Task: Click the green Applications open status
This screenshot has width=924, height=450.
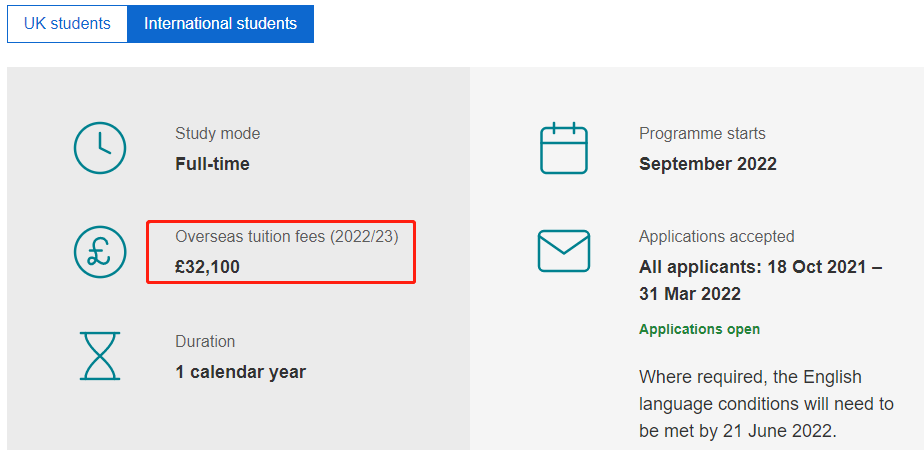Action: coord(699,329)
